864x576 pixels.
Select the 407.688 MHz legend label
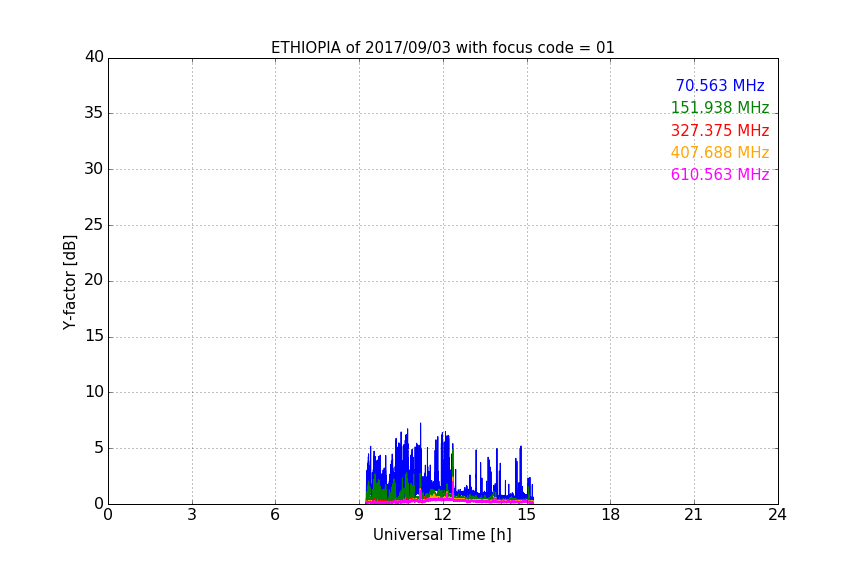coord(720,152)
